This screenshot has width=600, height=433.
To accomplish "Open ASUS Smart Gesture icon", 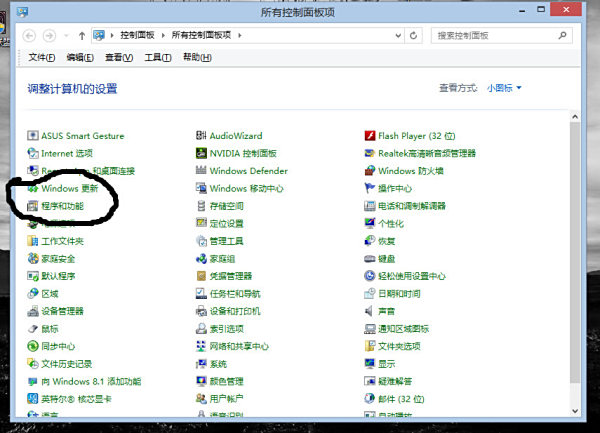I will coord(33,135).
